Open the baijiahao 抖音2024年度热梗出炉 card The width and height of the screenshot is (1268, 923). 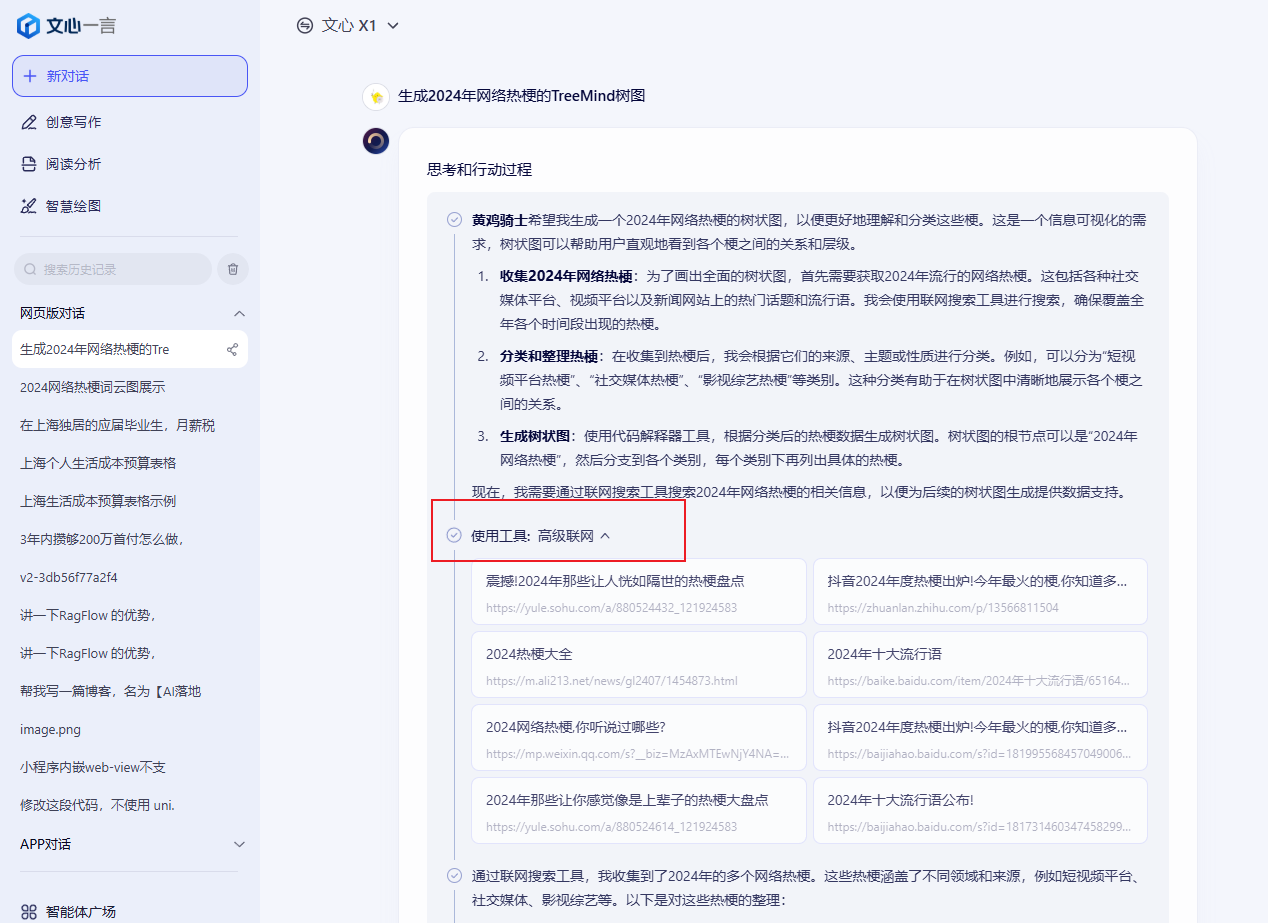coord(980,738)
